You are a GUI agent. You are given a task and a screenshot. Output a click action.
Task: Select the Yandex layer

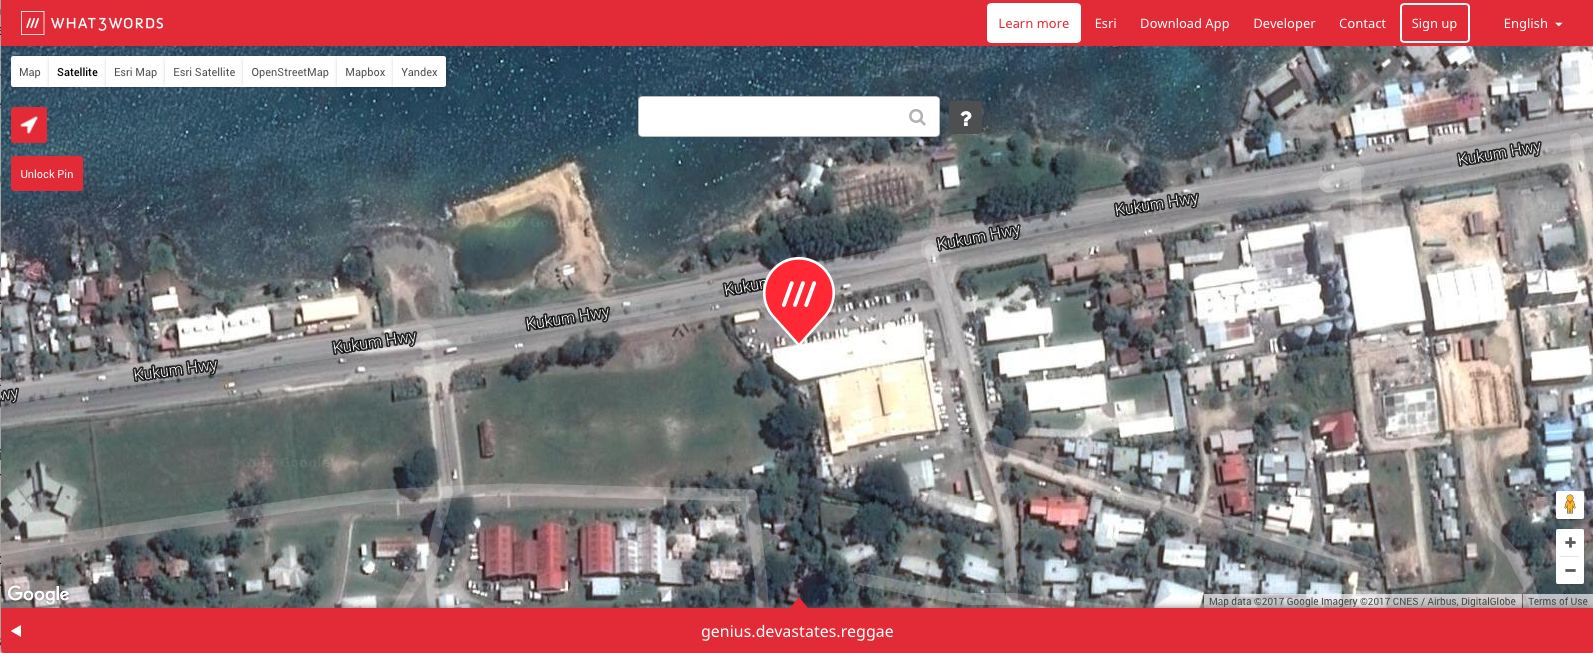pos(419,72)
